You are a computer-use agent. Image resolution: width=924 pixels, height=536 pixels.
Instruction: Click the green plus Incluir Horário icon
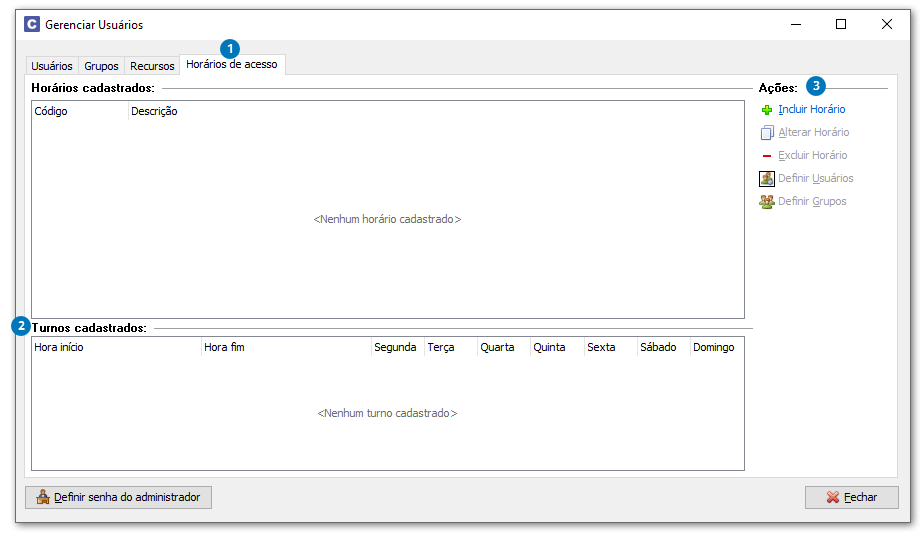pyautogui.click(x=767, y=110)
